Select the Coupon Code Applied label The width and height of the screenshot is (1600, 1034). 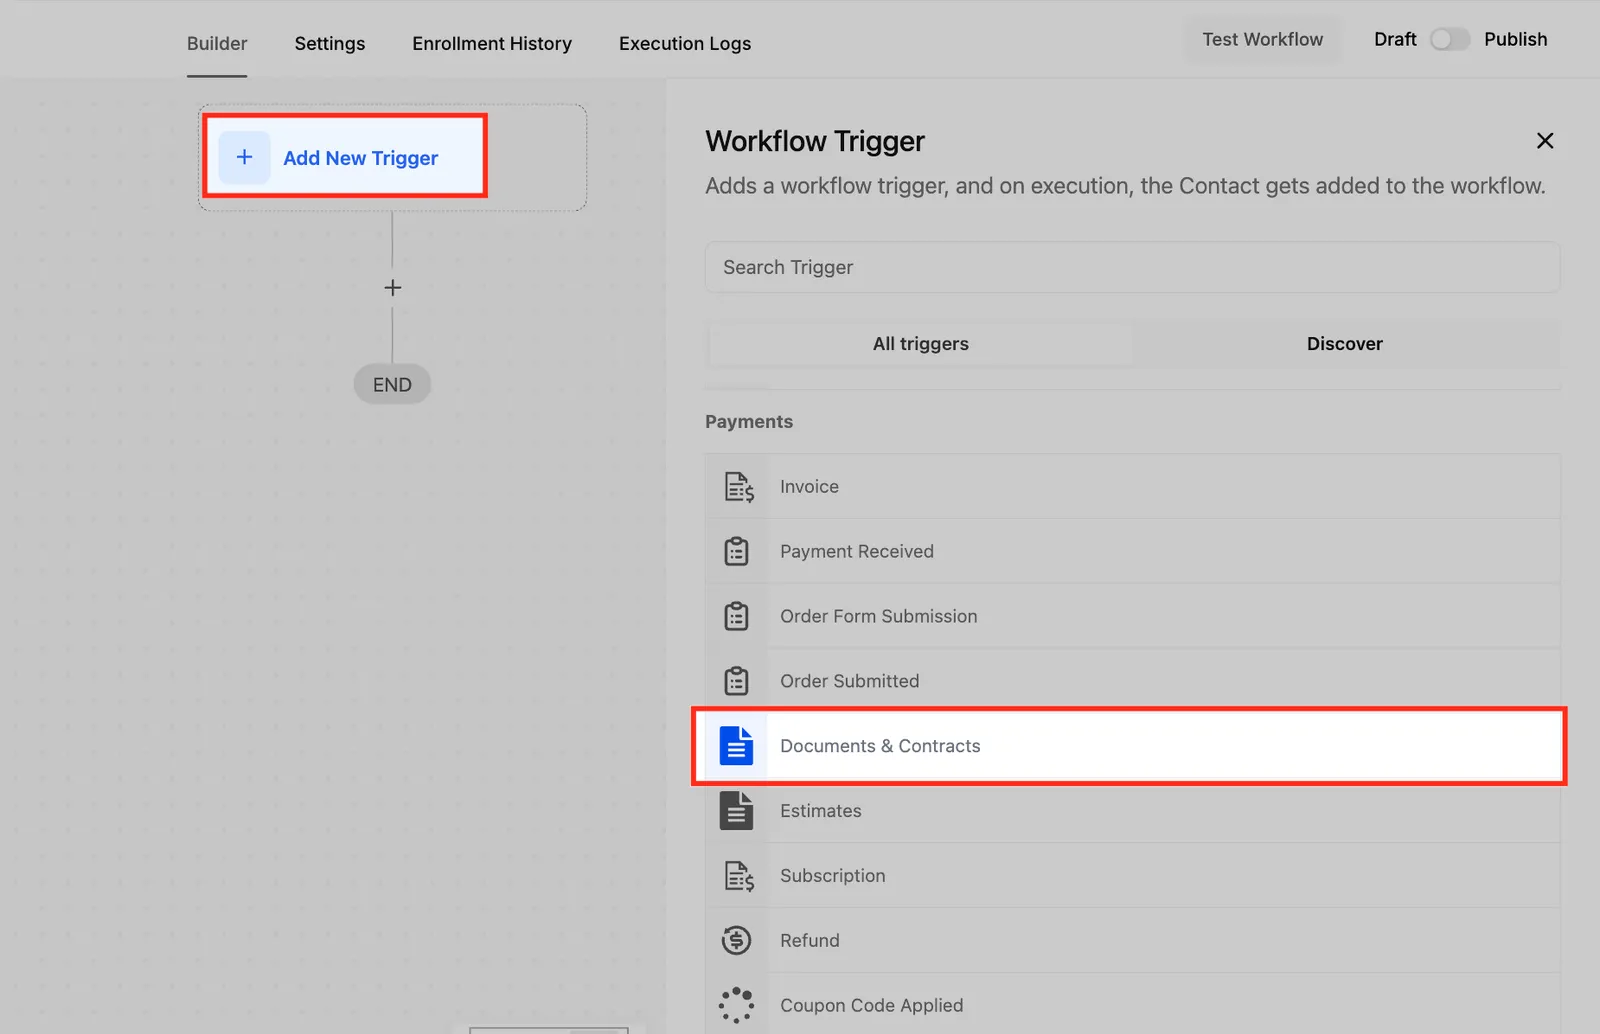pyautogui.click(x=872, y=1005)
